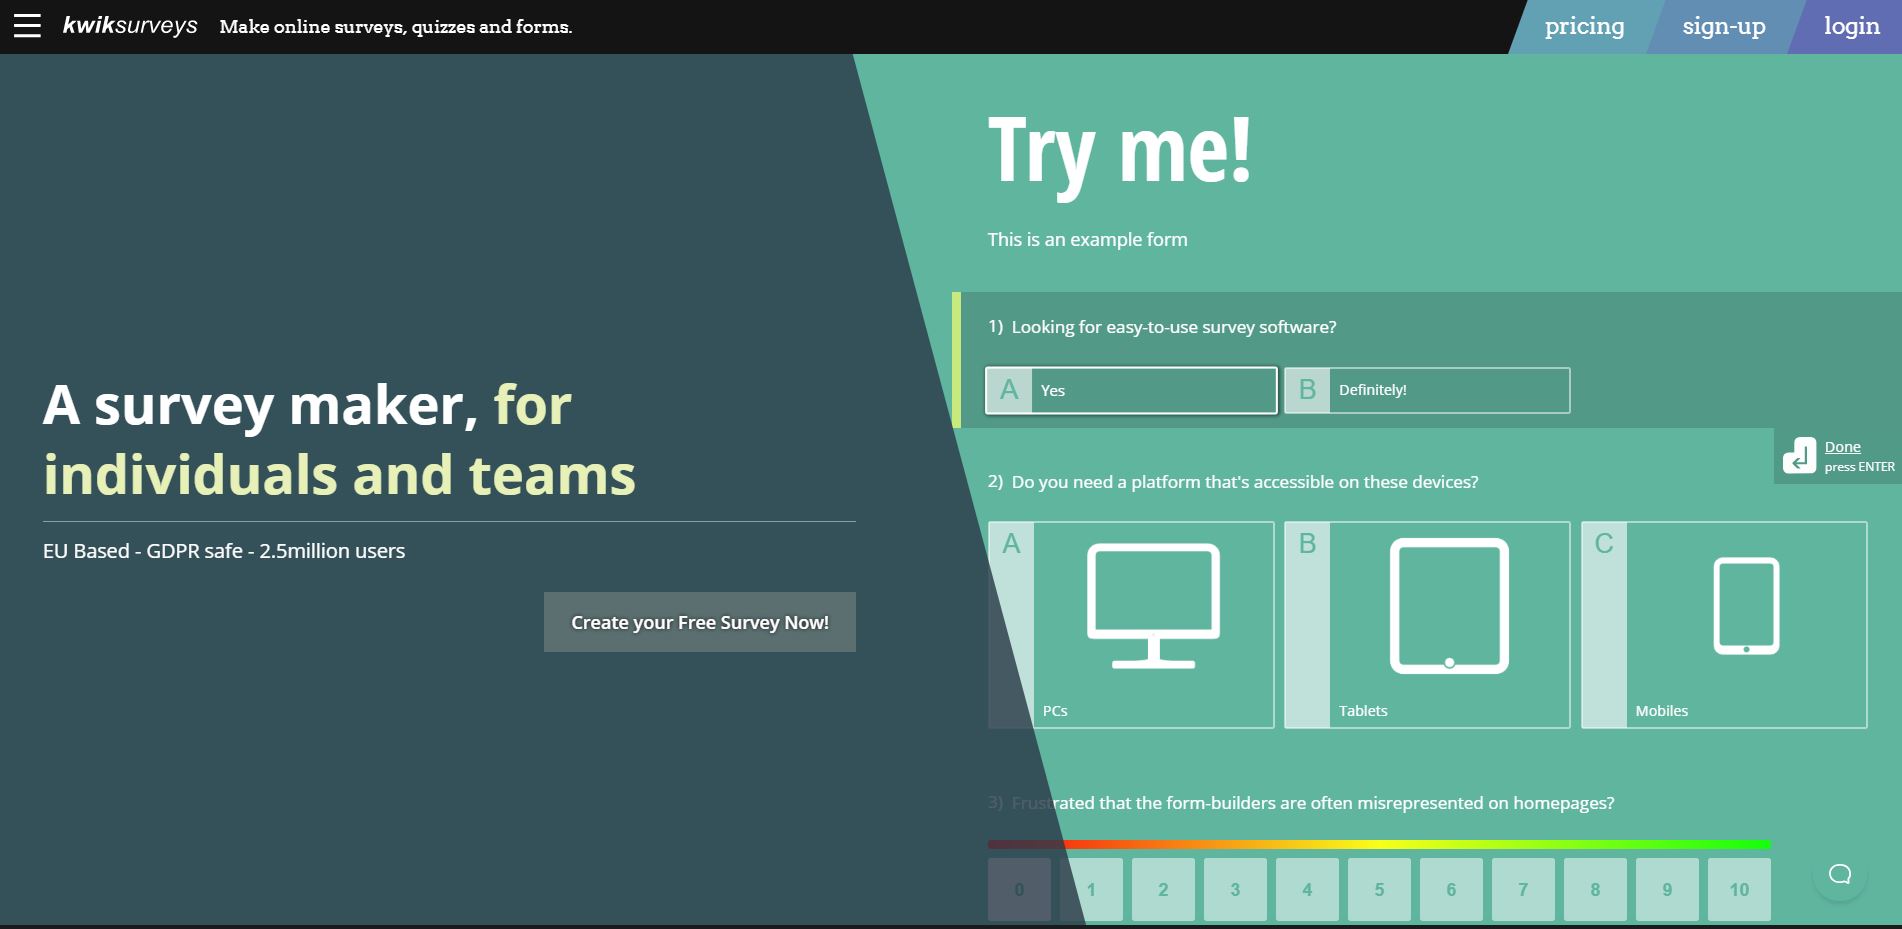Pick rating 8 on the scale
1902x929 pixels.
1595,889
